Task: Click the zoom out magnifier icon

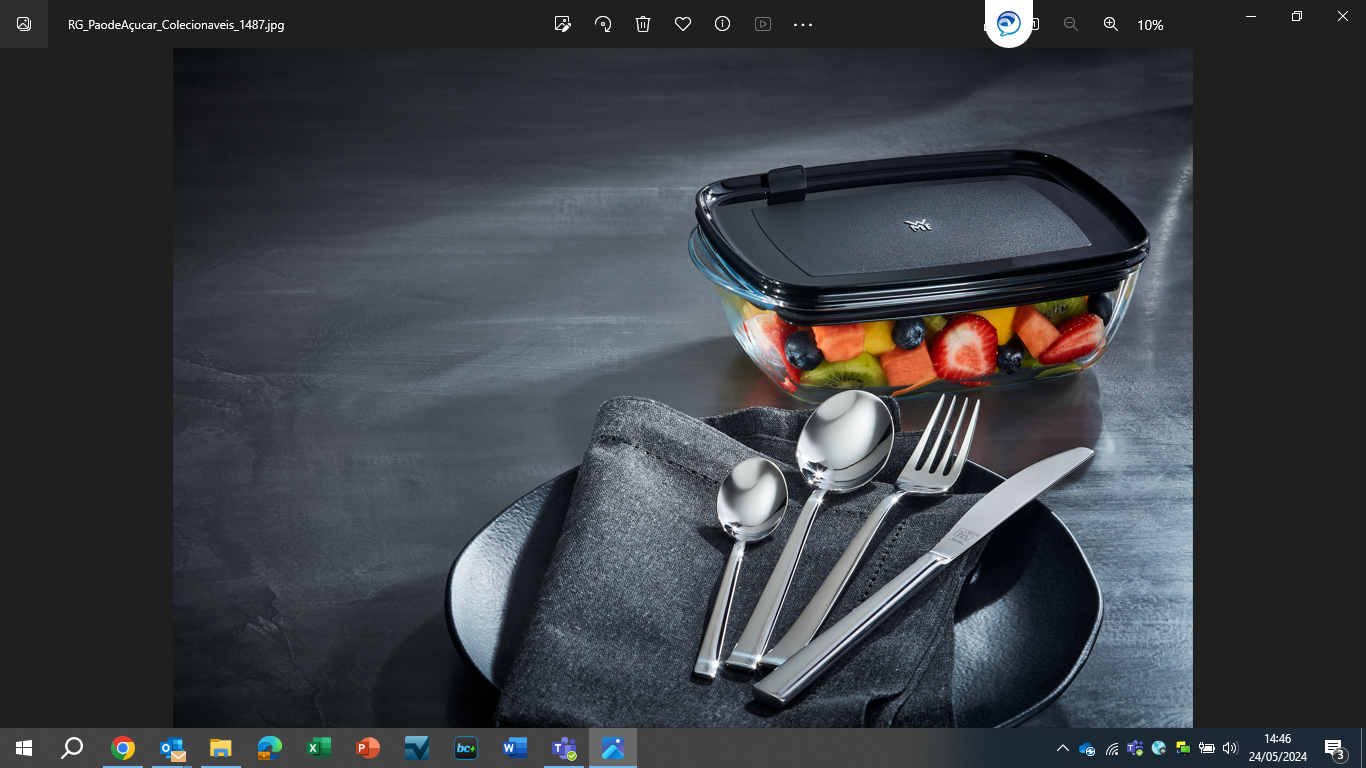Action: click(1071, 24)
